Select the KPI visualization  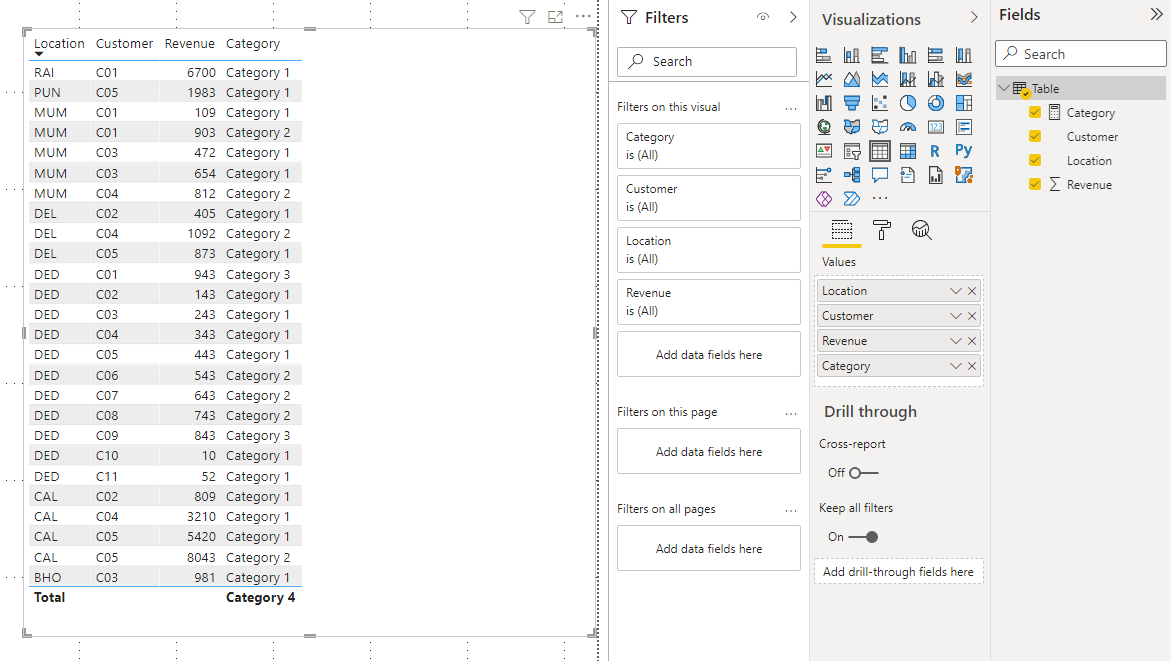(824, 151)
